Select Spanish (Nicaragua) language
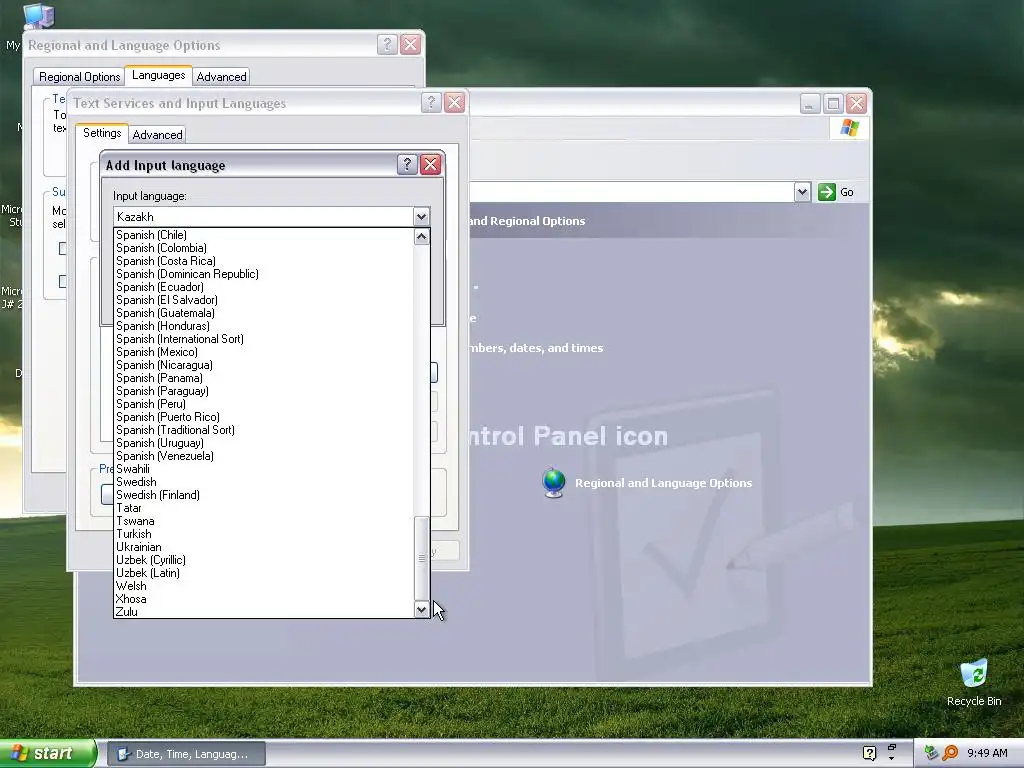The width and height of the screenshot is (1024, 768). point(164,365)
